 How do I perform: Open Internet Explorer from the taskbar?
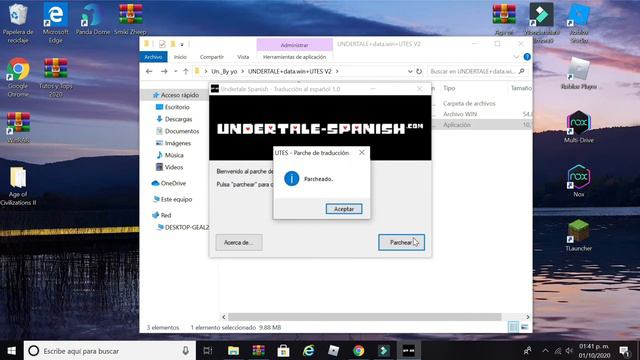pos(309,351)
